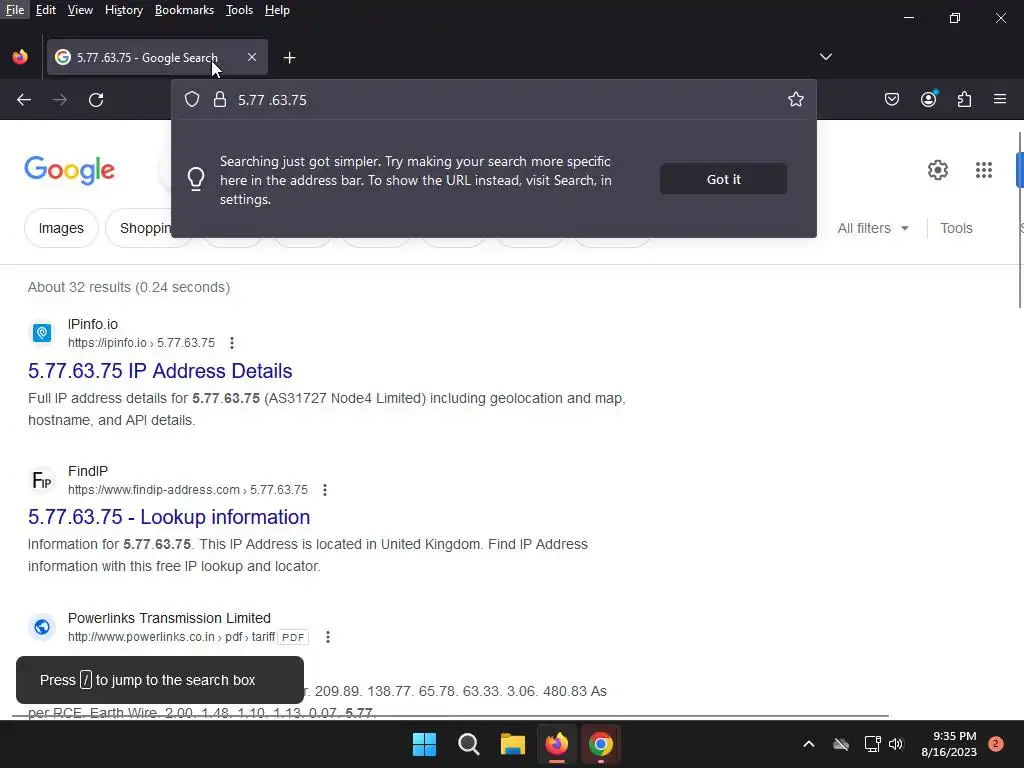Viewport: 1024px width, 768px height.
Task: Open the Firefox hamburger application menu
Action: pyautogui.click(x=1000, y=99)
